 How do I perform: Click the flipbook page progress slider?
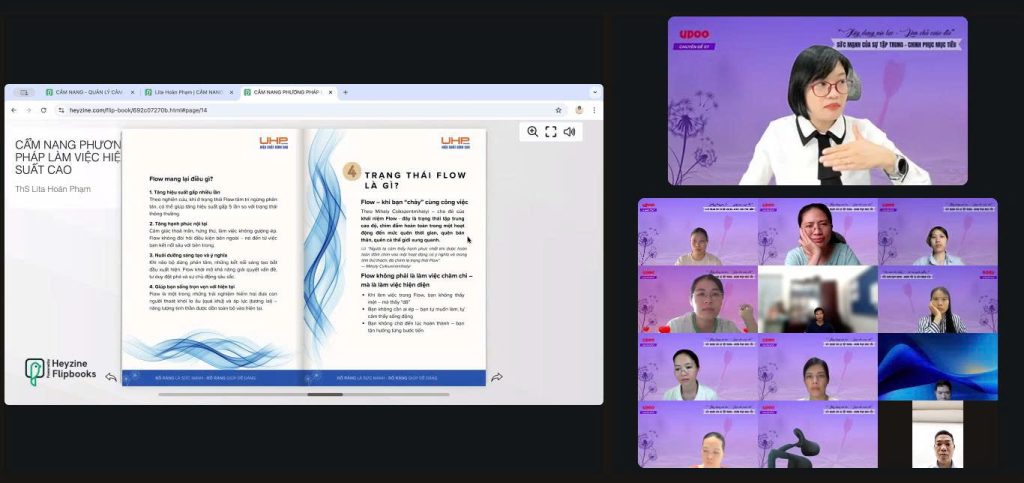(324, 394)
